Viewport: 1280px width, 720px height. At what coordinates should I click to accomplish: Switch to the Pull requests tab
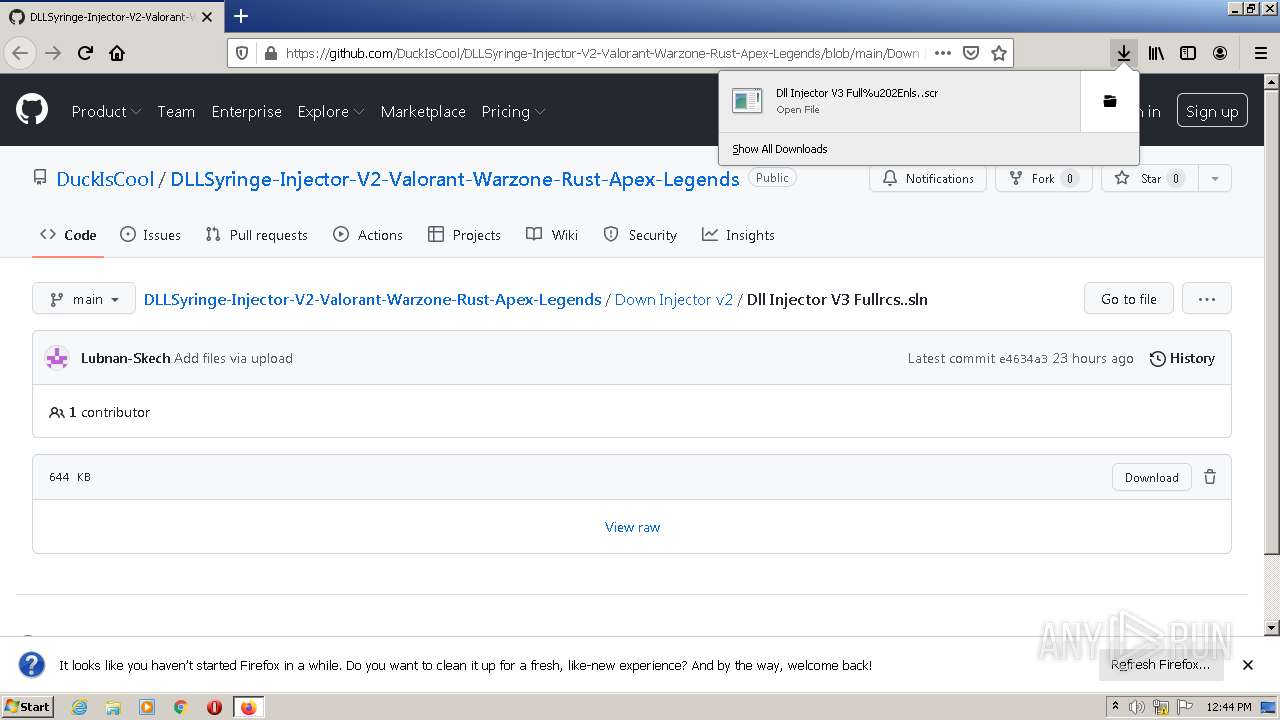click(256, 235)
